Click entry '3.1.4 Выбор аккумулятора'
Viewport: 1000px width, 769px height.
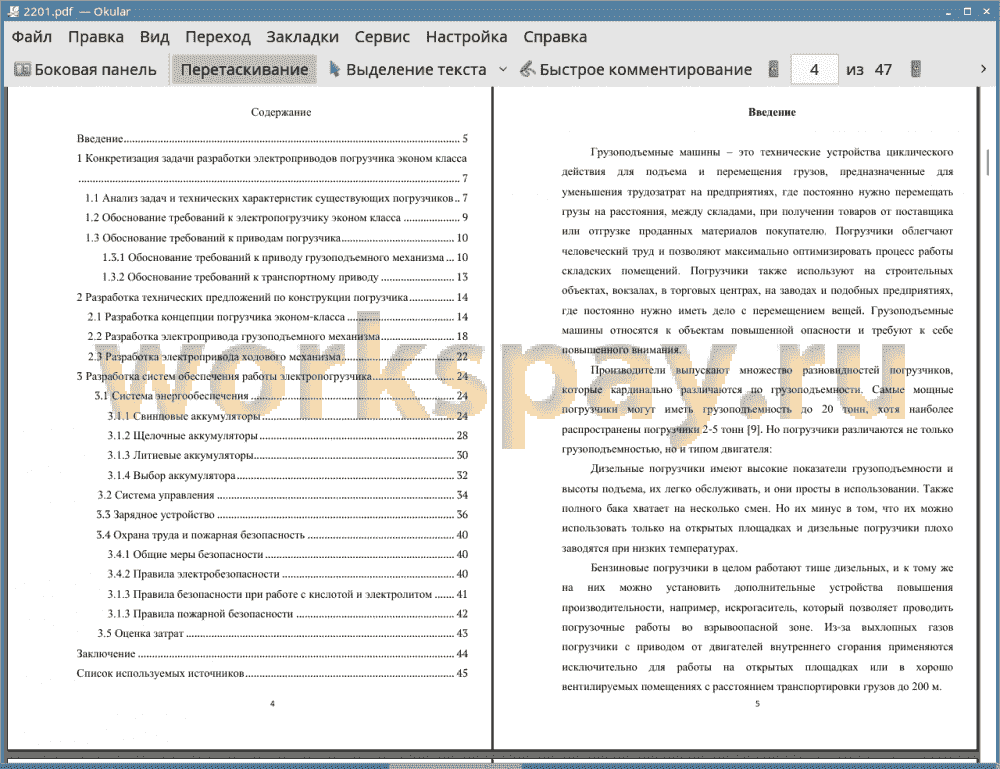click(x=288, y=476)
